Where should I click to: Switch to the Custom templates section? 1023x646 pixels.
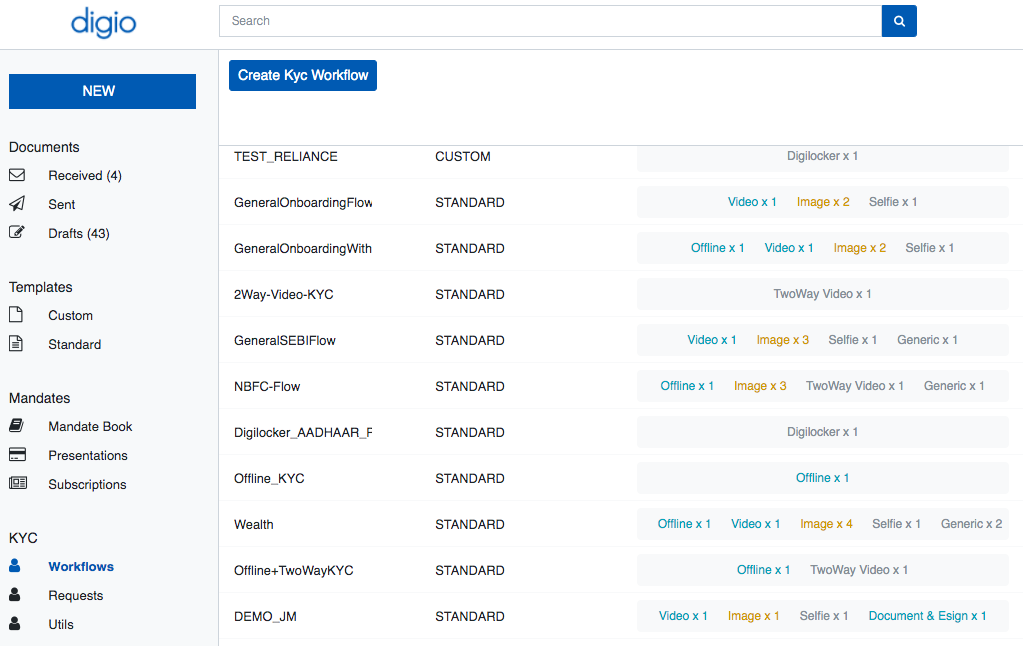pyautogui.click(x=71, y=315)
